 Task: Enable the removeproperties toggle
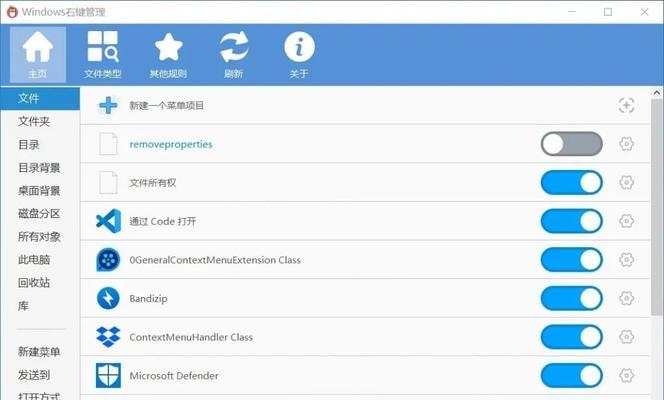[572, 144]
